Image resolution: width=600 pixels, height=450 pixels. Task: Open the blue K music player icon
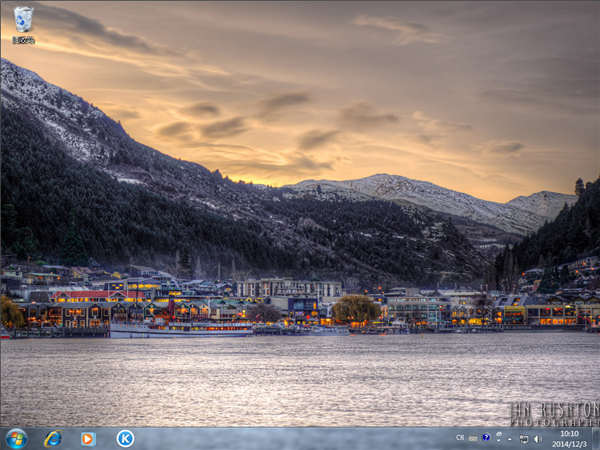pyautogui.click(x=125, y=438)
